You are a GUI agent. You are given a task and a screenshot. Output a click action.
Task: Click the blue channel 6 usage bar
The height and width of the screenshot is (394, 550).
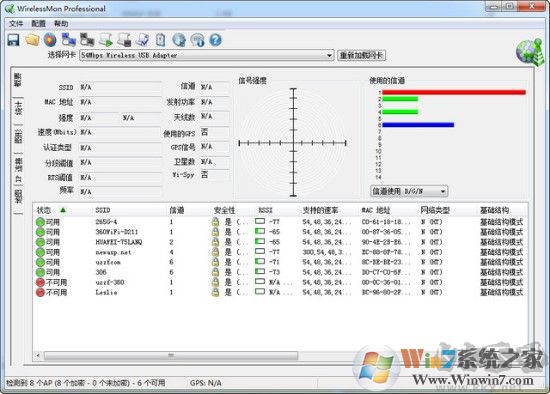click(x=418, y=125)
